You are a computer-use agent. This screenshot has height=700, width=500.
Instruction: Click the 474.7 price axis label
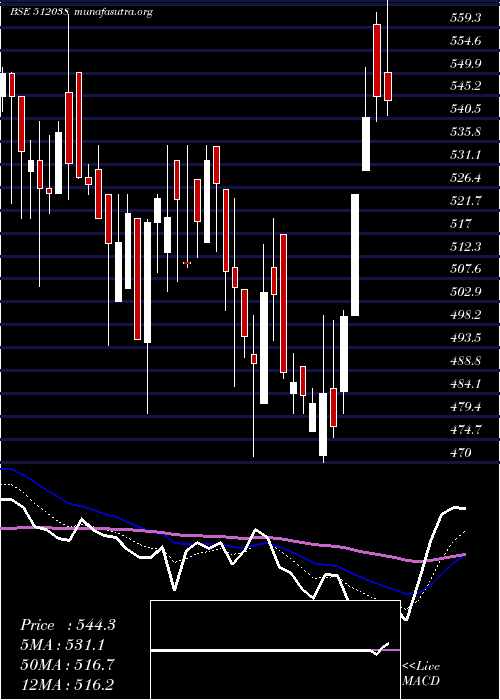pyautogui.click(x=465, y=429)
